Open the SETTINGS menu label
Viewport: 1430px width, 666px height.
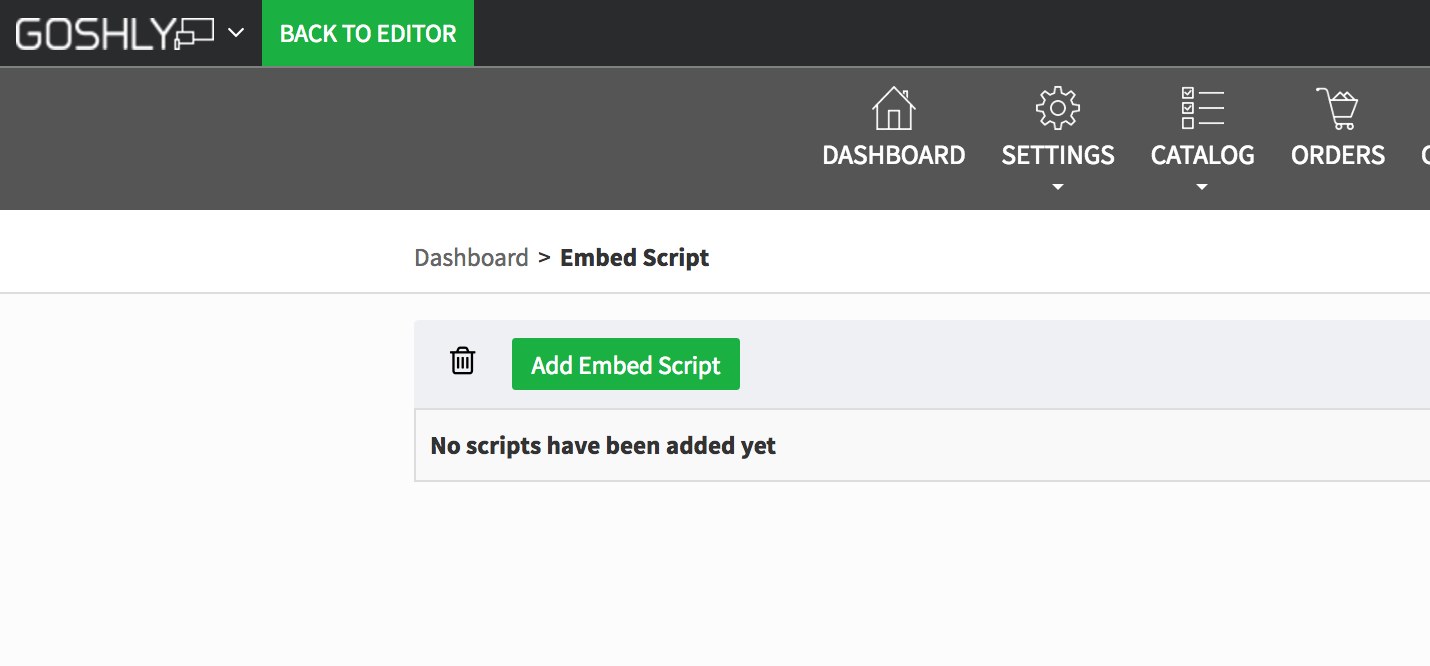click(x=1057, y=155)
